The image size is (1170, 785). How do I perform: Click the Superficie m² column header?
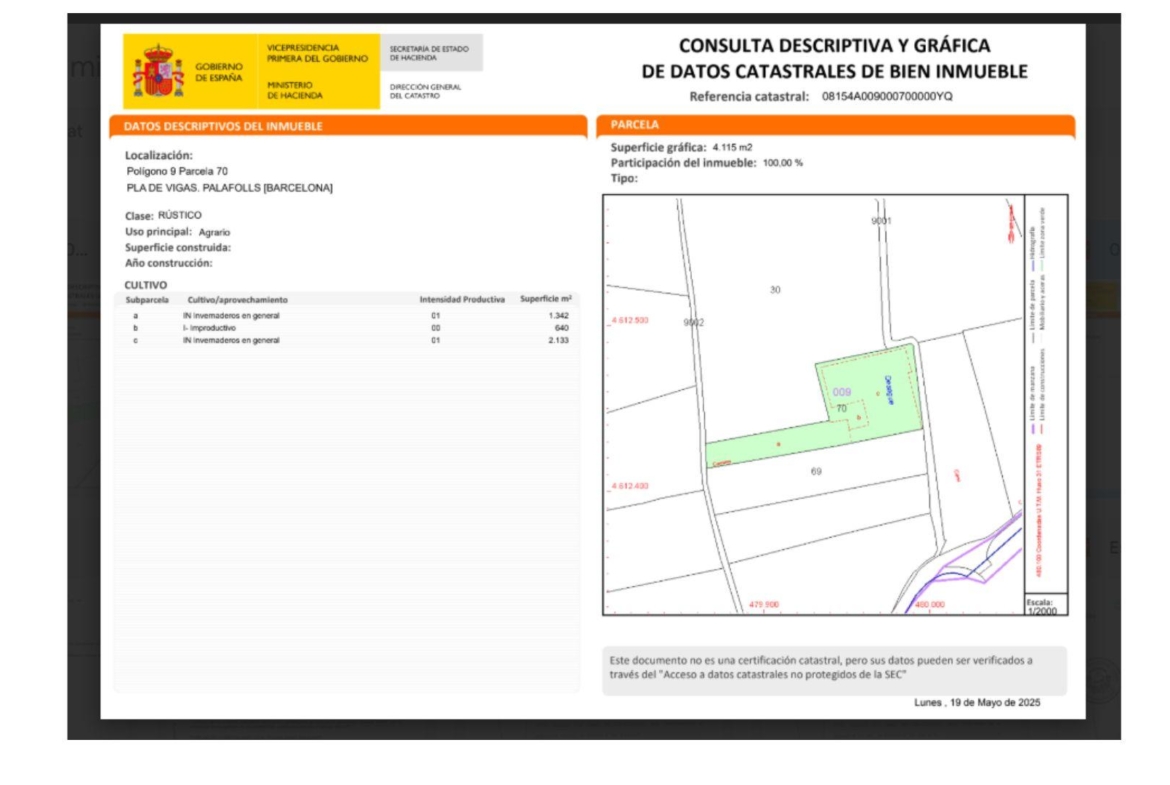tap(545, 299)
